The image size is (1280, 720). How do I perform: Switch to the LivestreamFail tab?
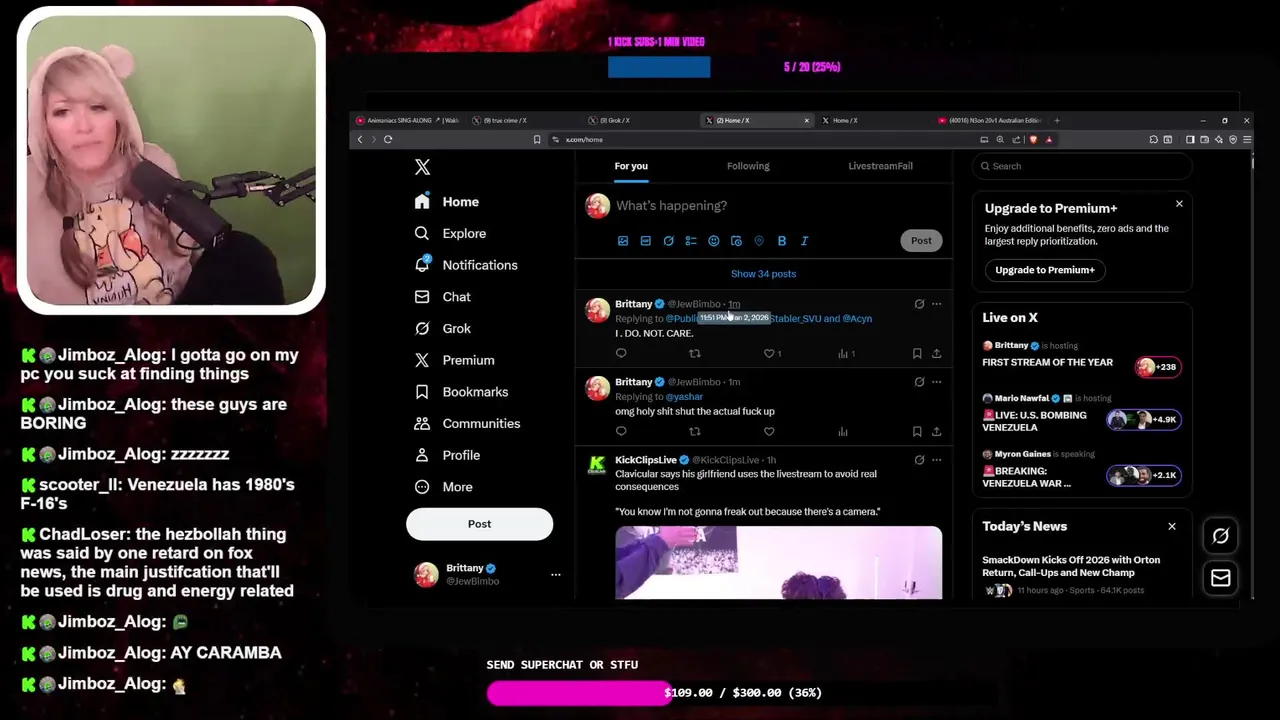(x=880, y=166)
